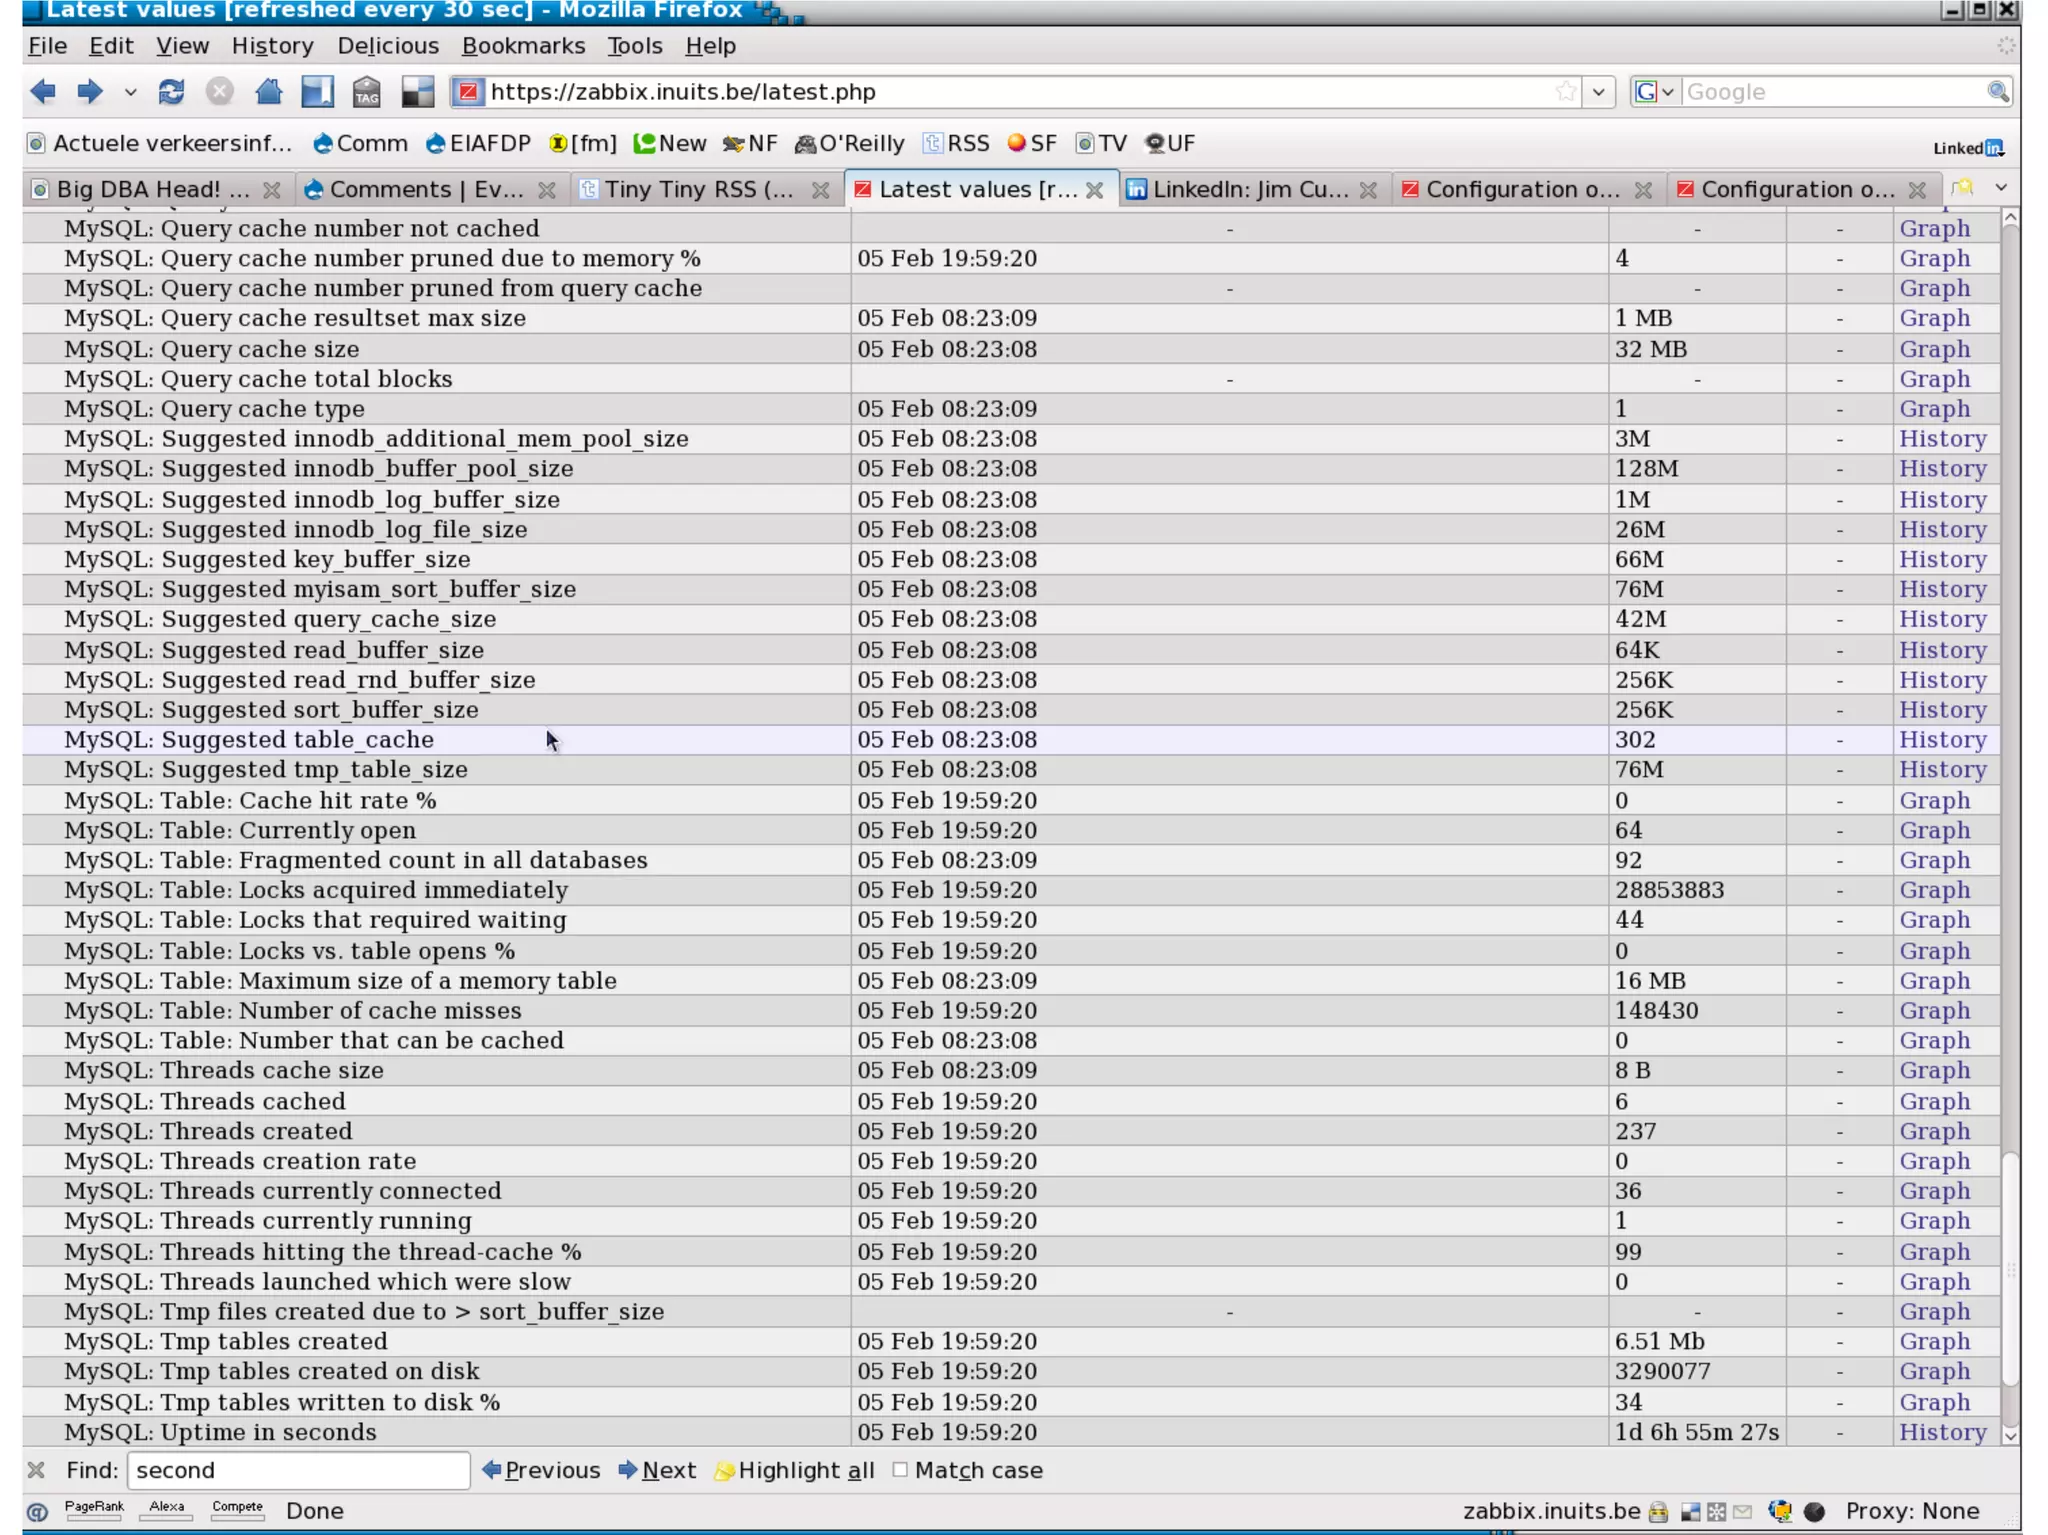Click the Back navigation arrow
2048x1535 pixels.
pyautogui.click(x=42, y=92)
